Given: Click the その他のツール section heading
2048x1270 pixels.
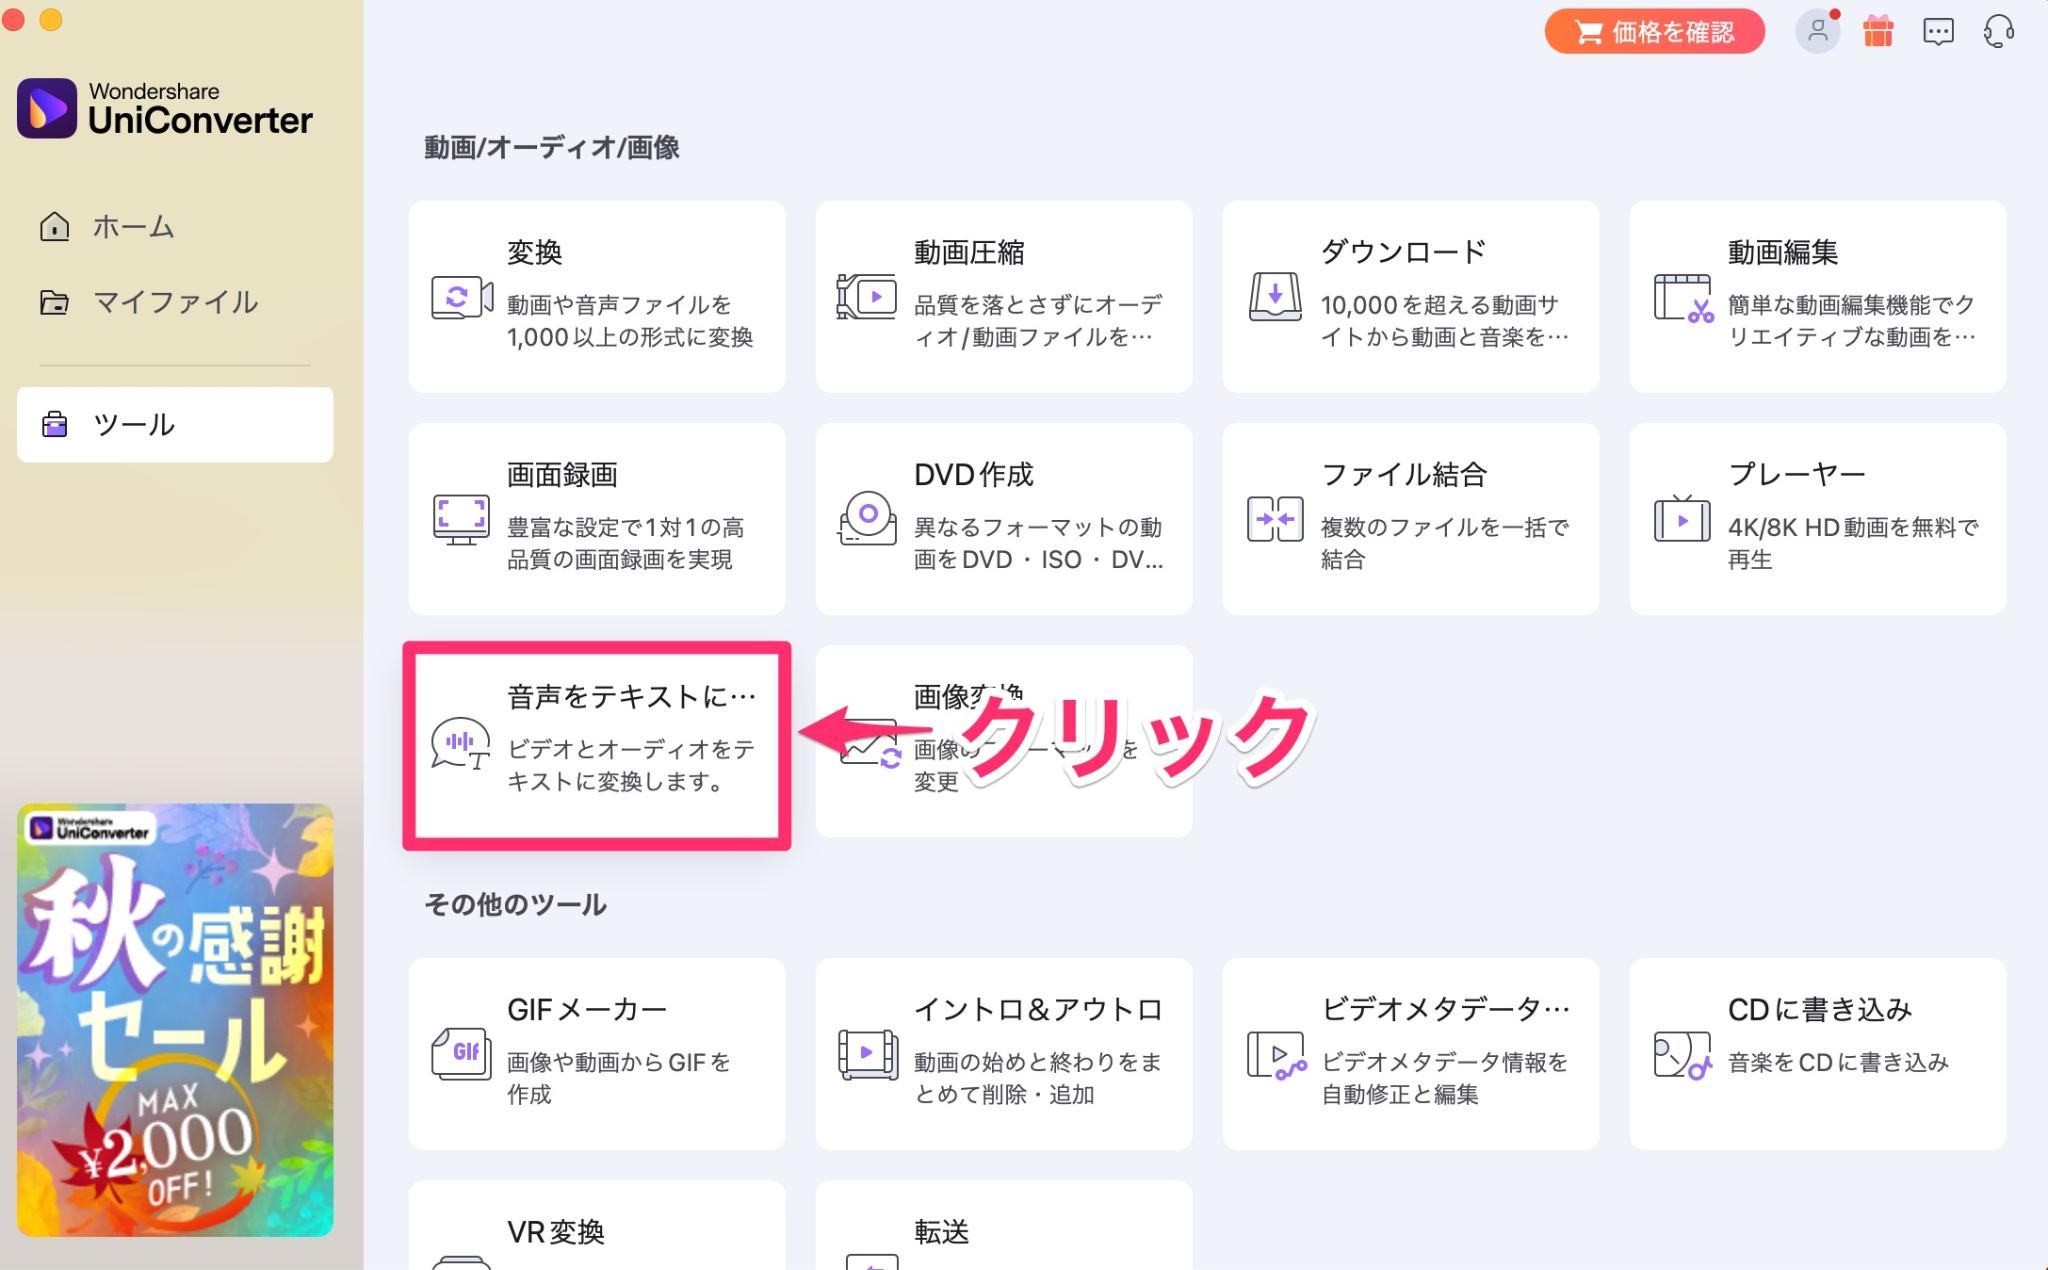Looking at the screenshot, I should (516, 904).
